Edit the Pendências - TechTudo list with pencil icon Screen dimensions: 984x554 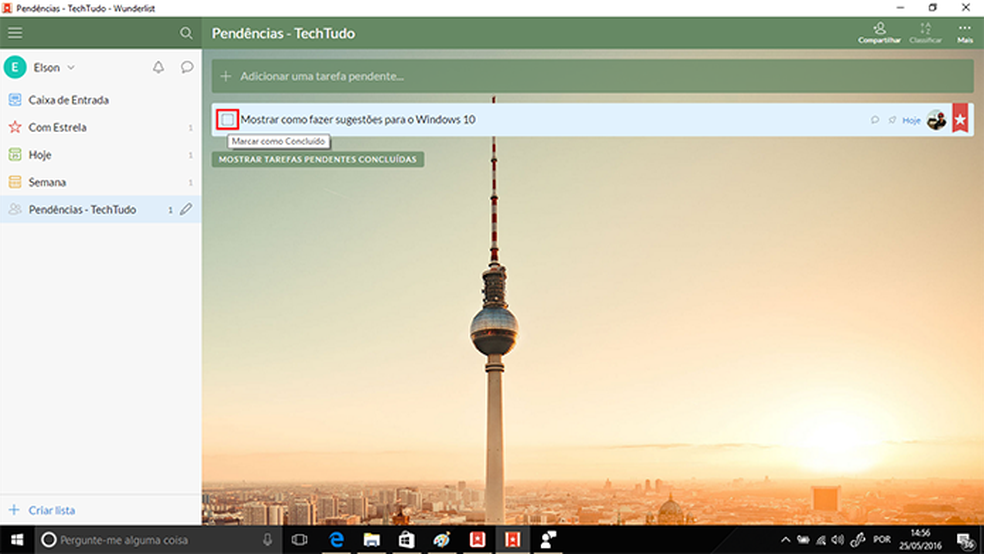pos(186,209)
